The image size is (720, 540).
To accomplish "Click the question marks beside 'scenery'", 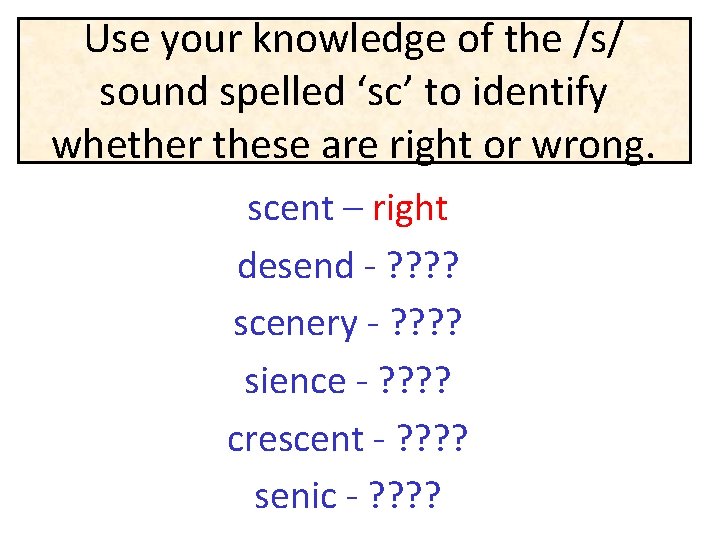I will tap(426, 322).
